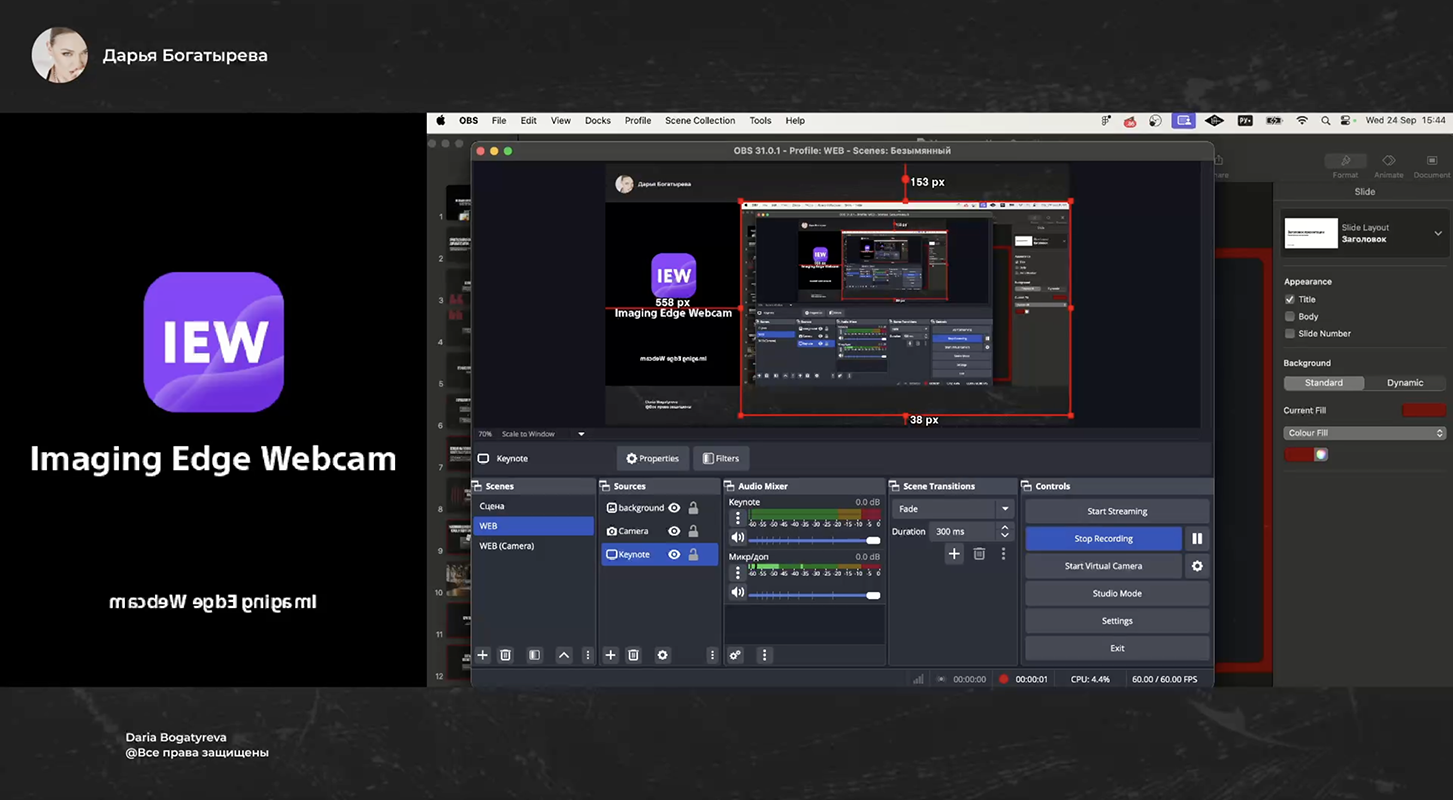Hide the background source with eye icon

674,508
